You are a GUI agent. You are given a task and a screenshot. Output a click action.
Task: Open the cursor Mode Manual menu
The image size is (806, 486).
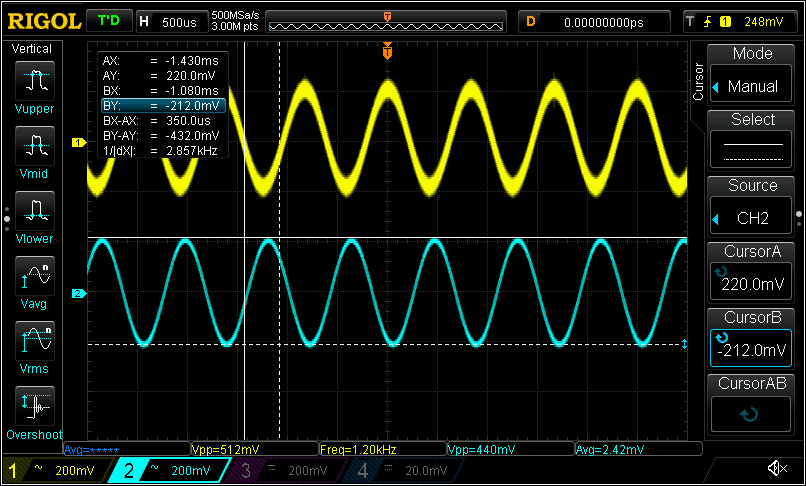[x=752, y=74]
